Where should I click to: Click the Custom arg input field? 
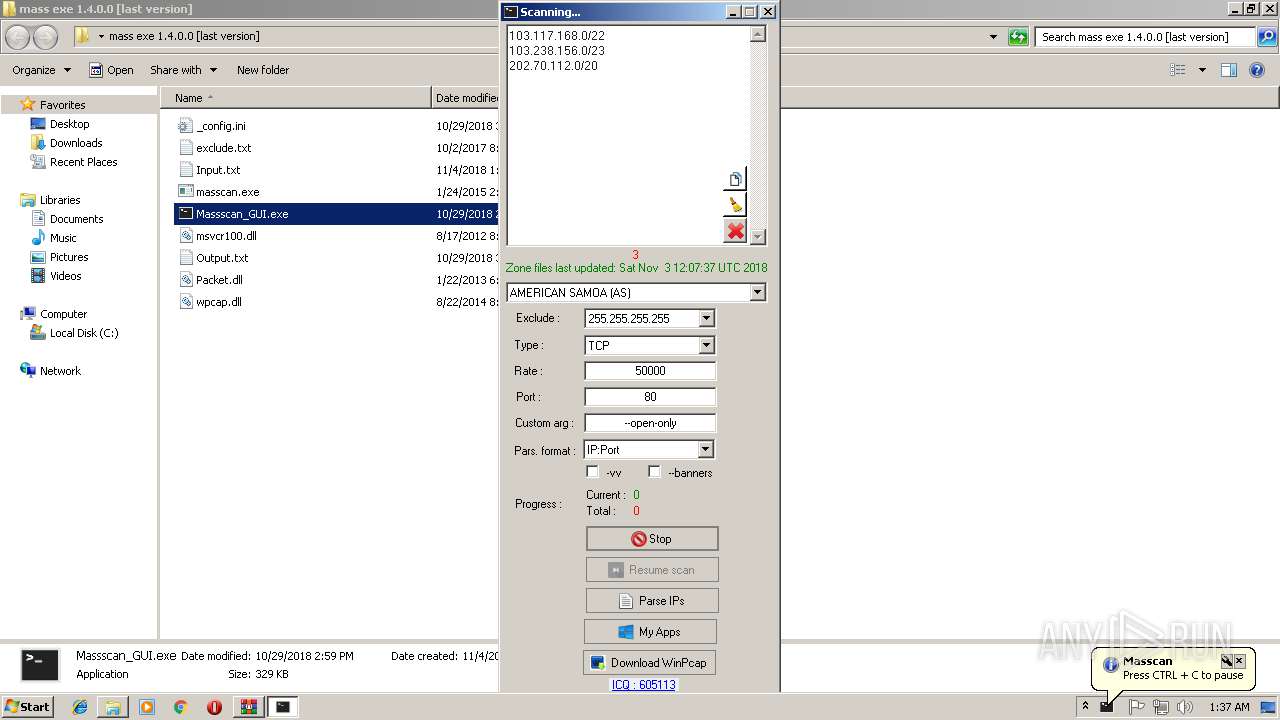pos(650,423)
